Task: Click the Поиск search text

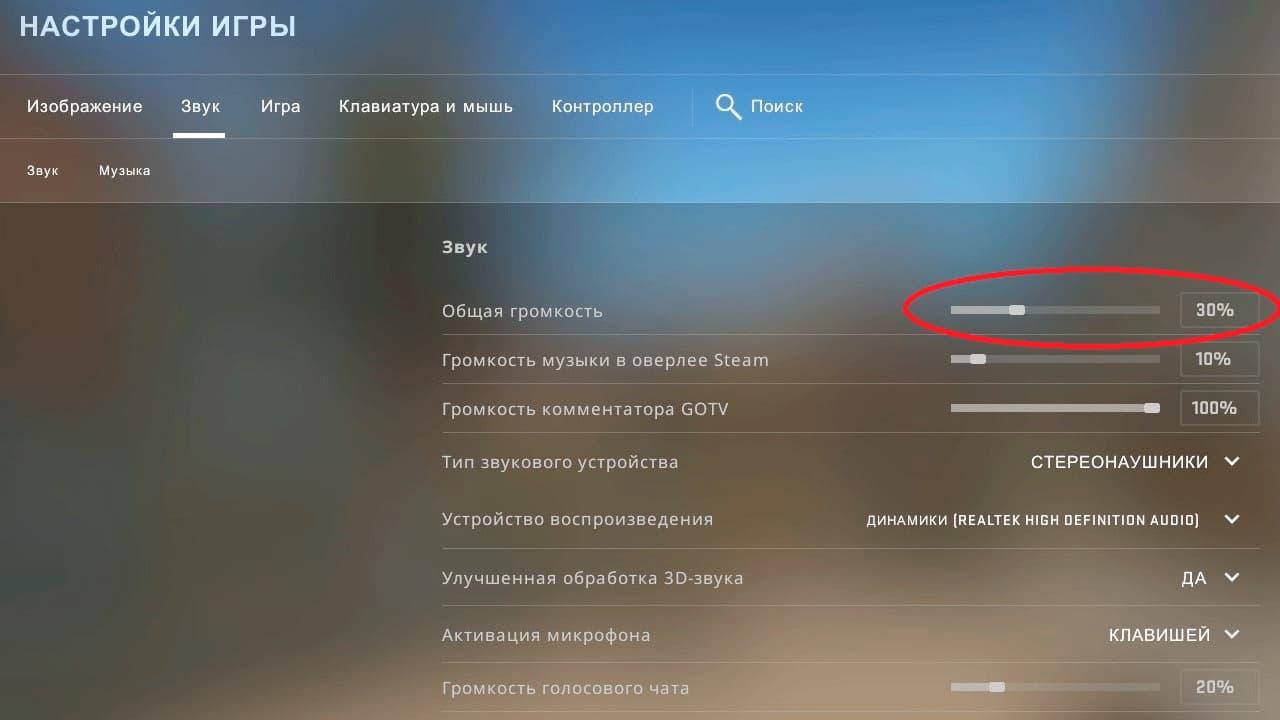Action: [777, 106]
